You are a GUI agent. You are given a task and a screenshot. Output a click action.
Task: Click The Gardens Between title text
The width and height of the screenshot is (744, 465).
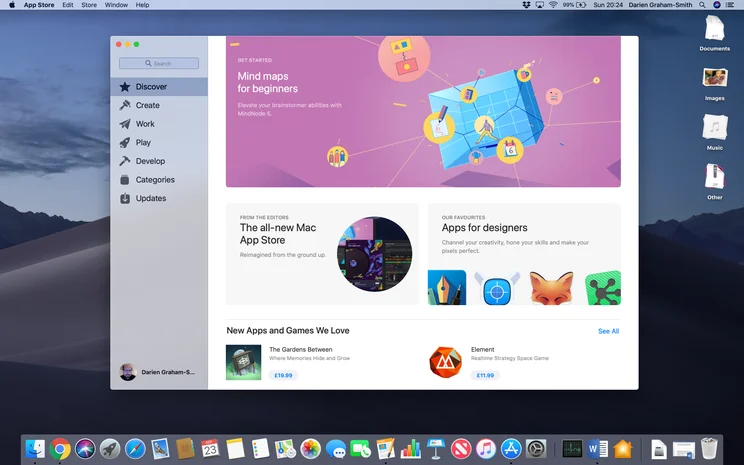(x=300, y=349)
